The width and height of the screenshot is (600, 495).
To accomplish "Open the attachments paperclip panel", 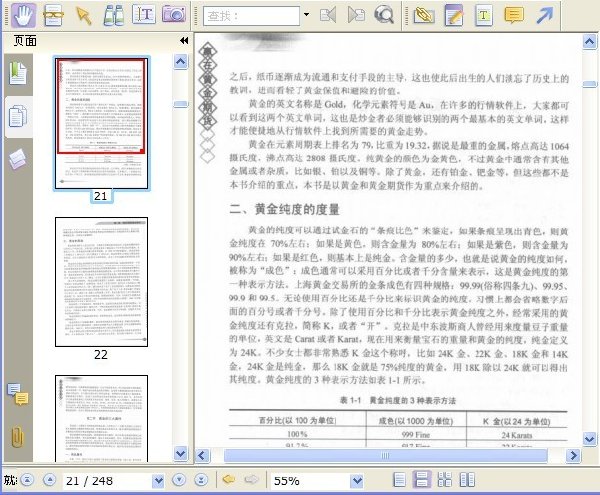I will click(17, 436).
